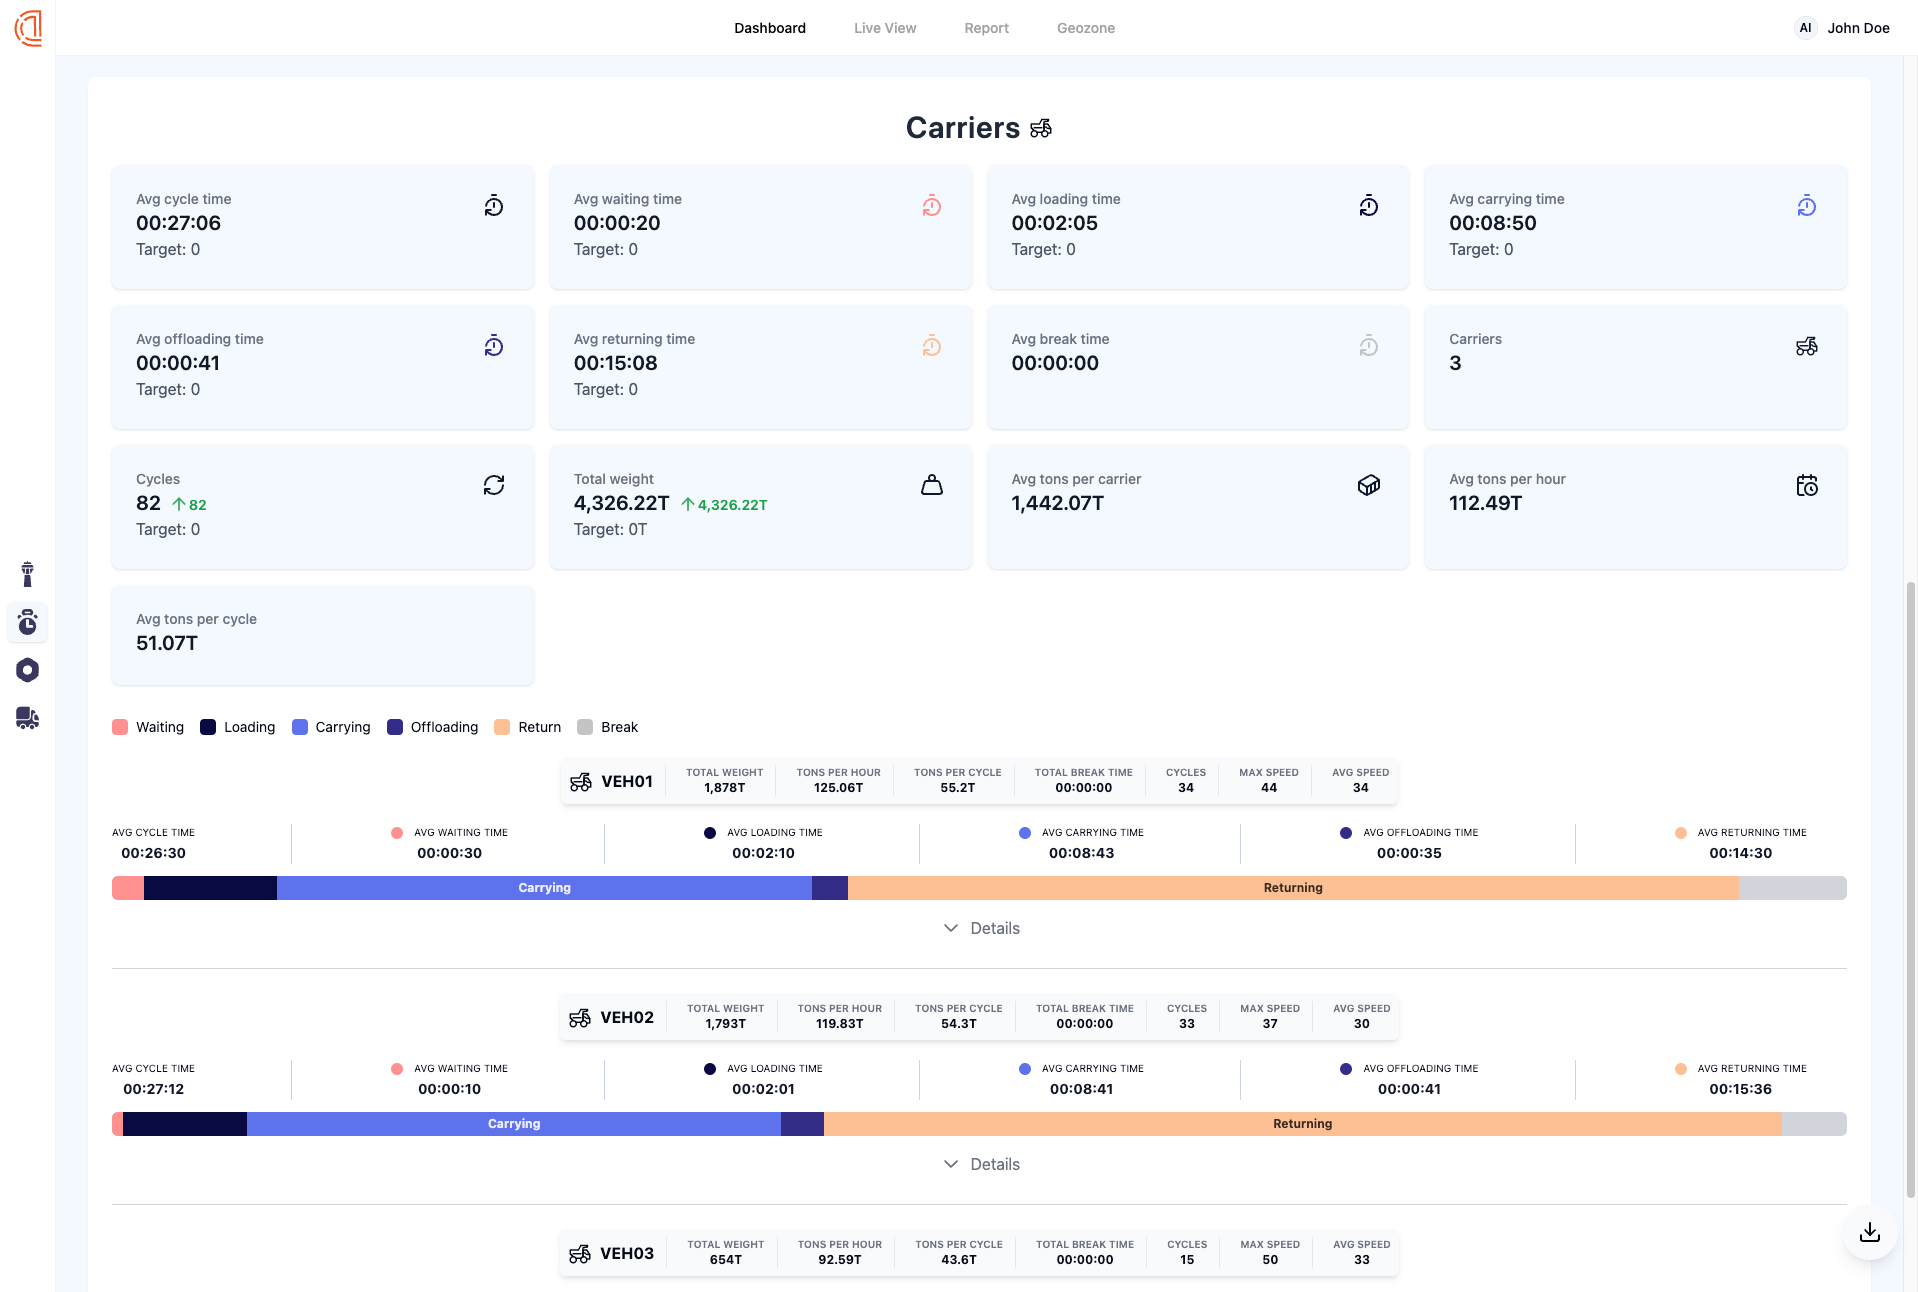The width and height of the screenshot is (1918, 1292).
Task: Click the app logo in top-left corner
Action: [28, 28]
